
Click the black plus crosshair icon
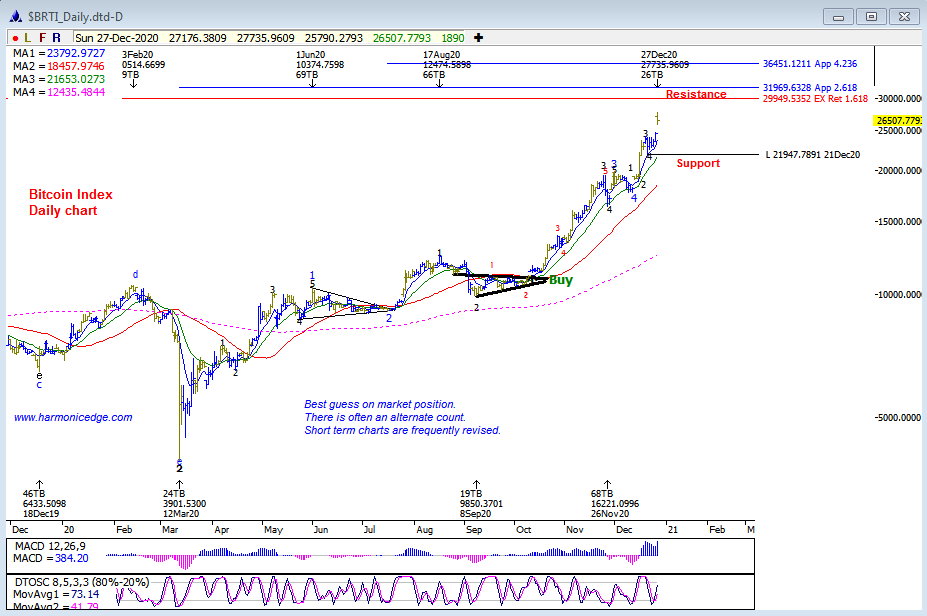478,38
